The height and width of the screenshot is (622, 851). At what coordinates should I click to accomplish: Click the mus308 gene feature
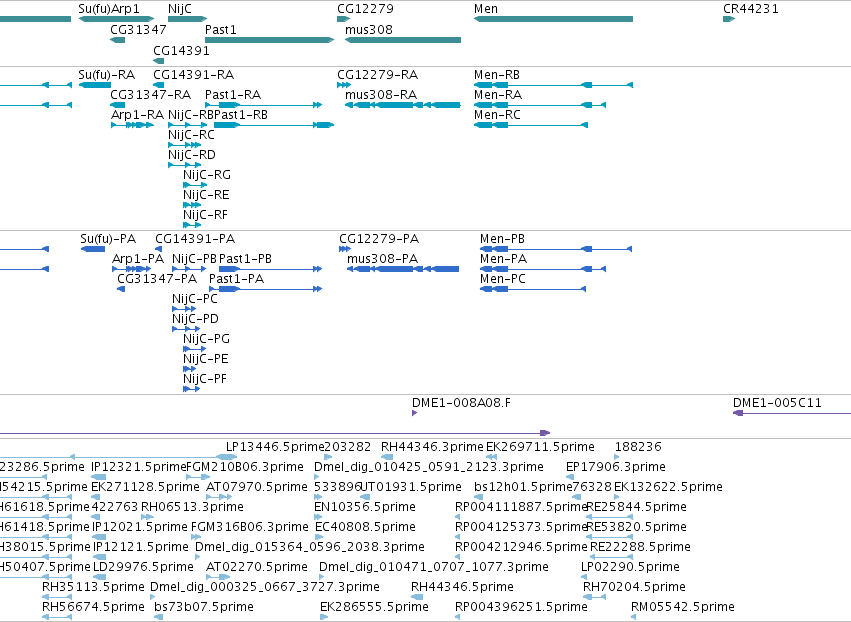[x=403, y=40]
